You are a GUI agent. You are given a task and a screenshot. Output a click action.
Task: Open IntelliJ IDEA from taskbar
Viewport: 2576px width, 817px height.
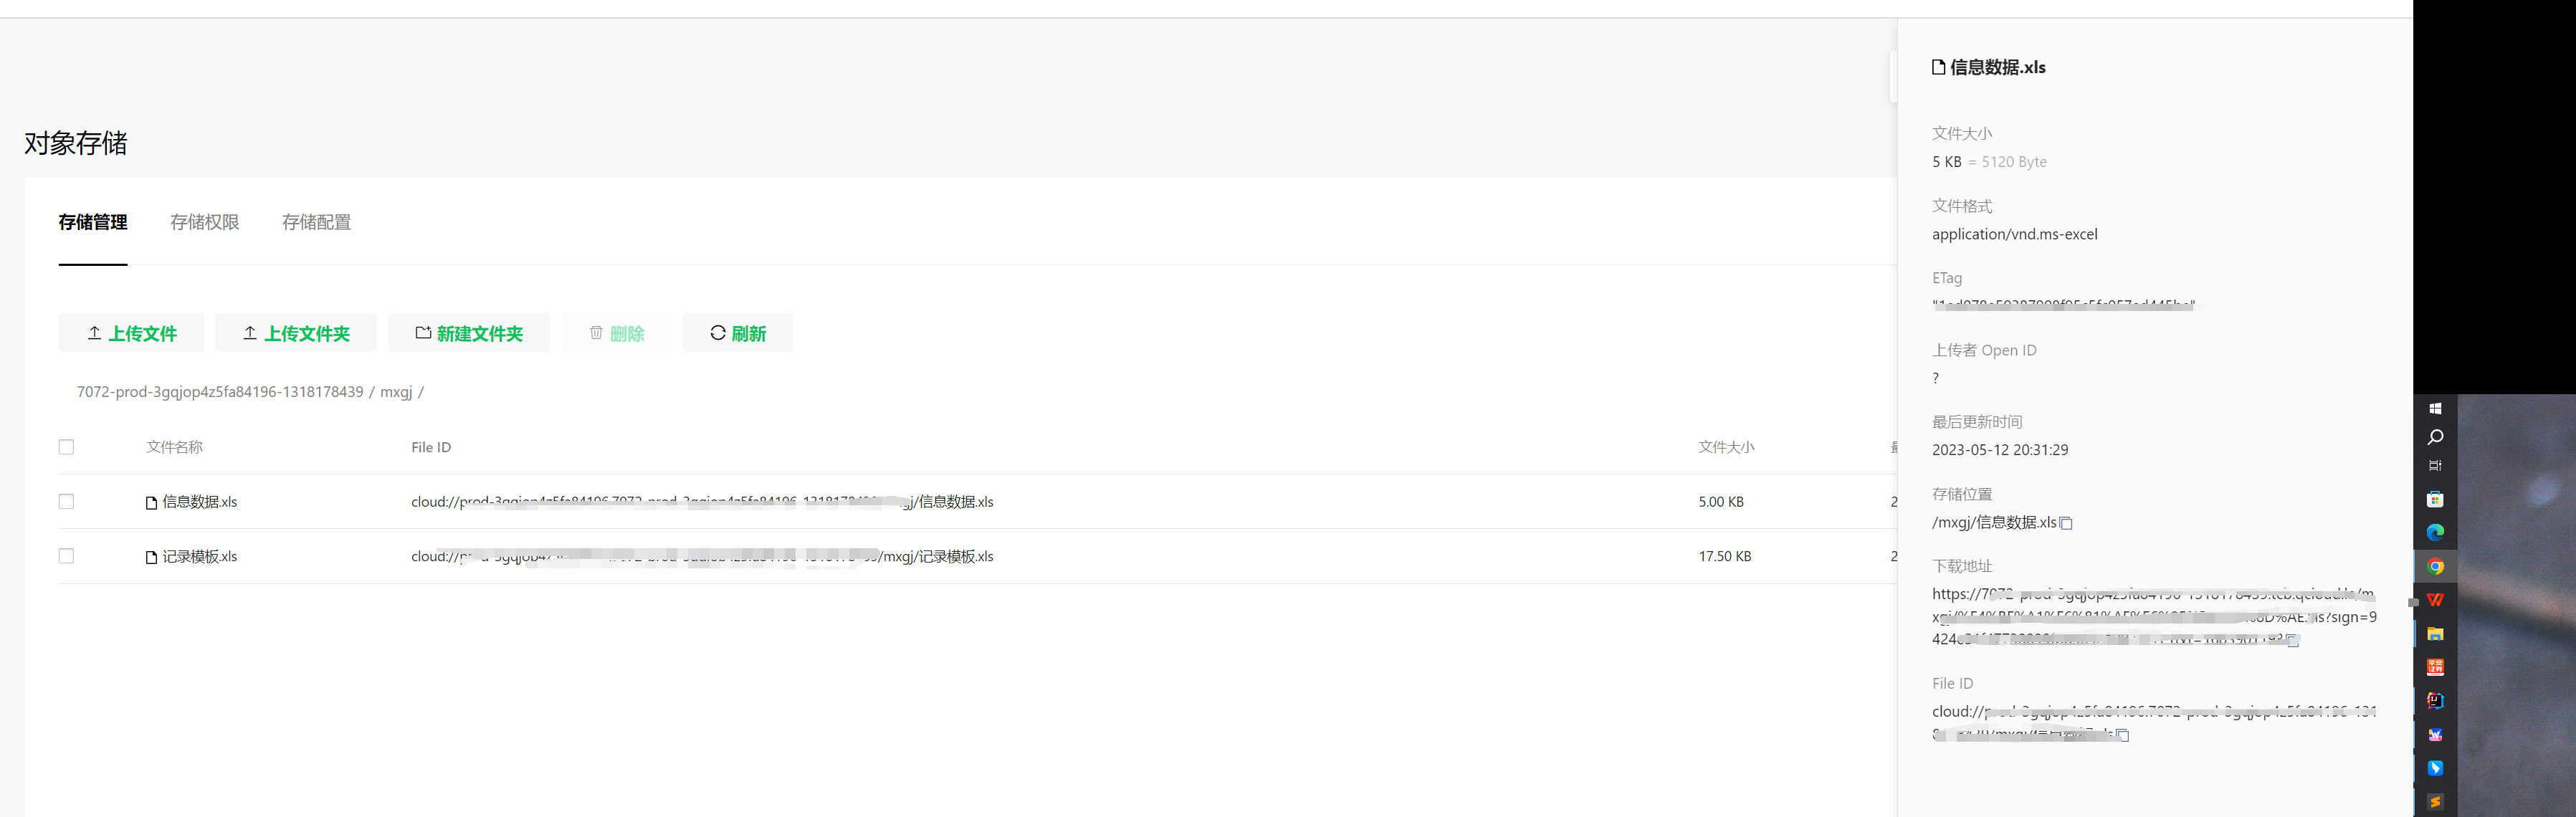coord(2435,701)
